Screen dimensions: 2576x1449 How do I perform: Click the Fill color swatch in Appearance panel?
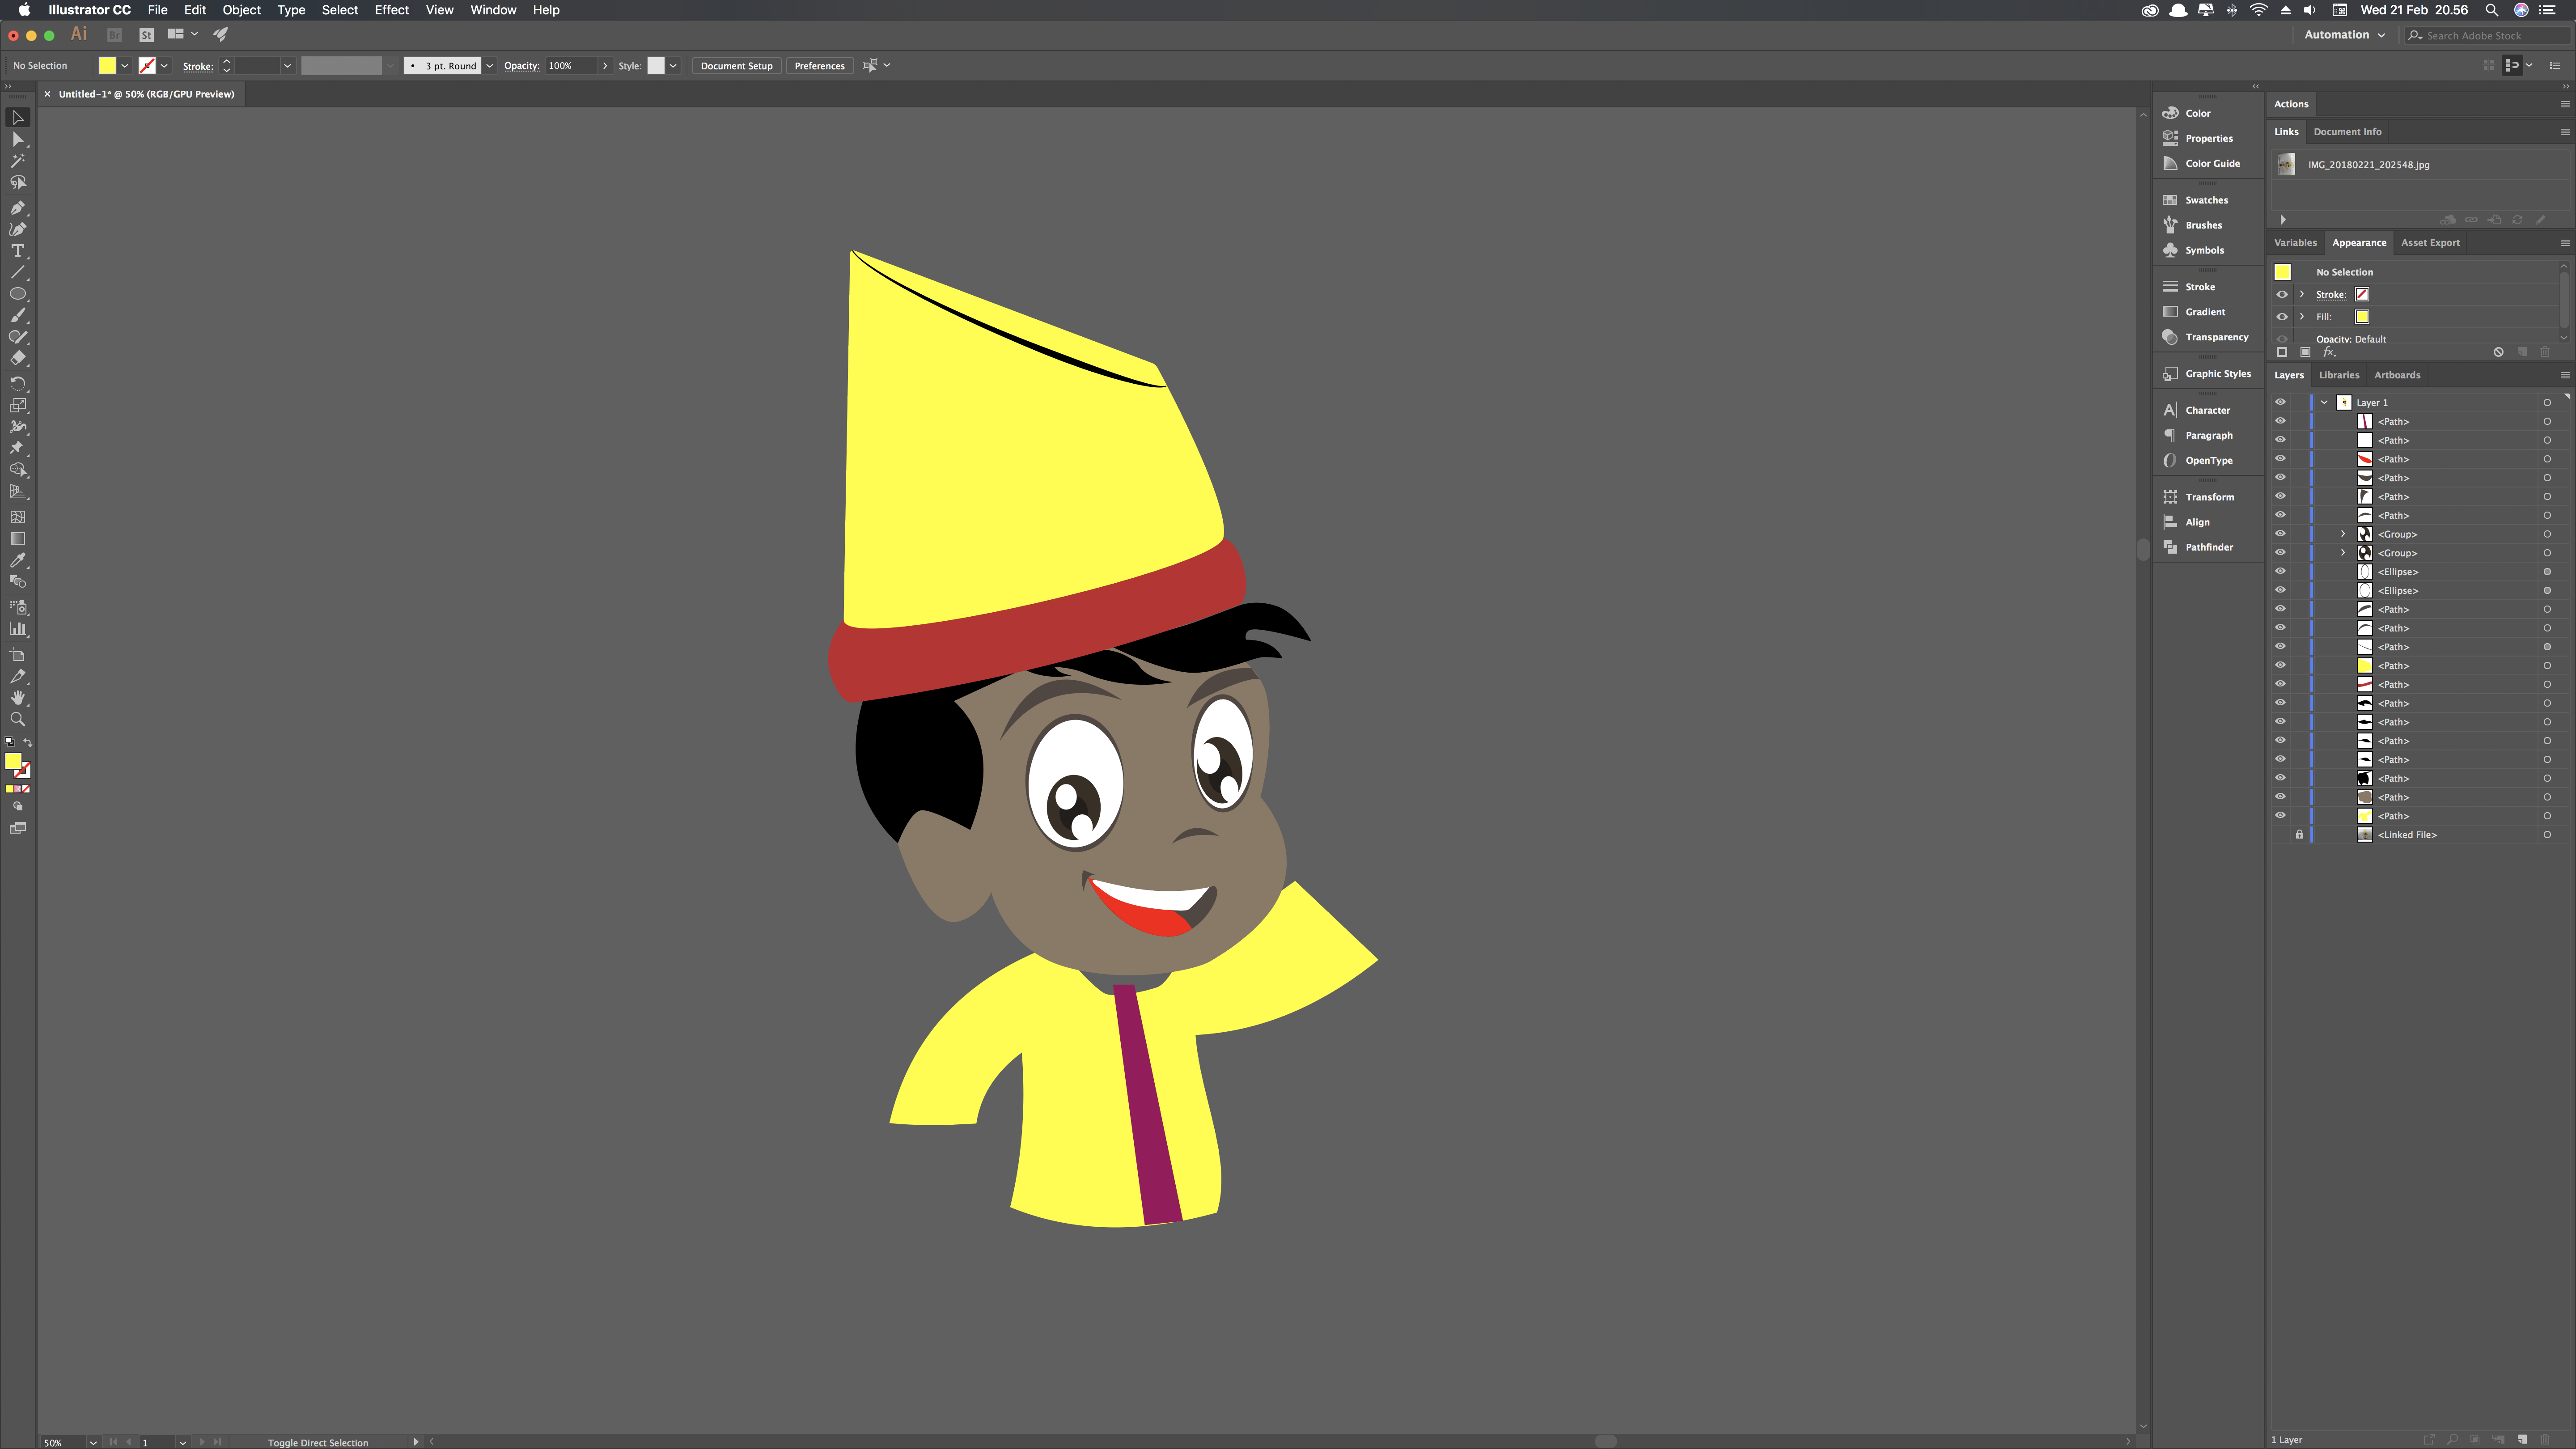(x=2362, y=316)
